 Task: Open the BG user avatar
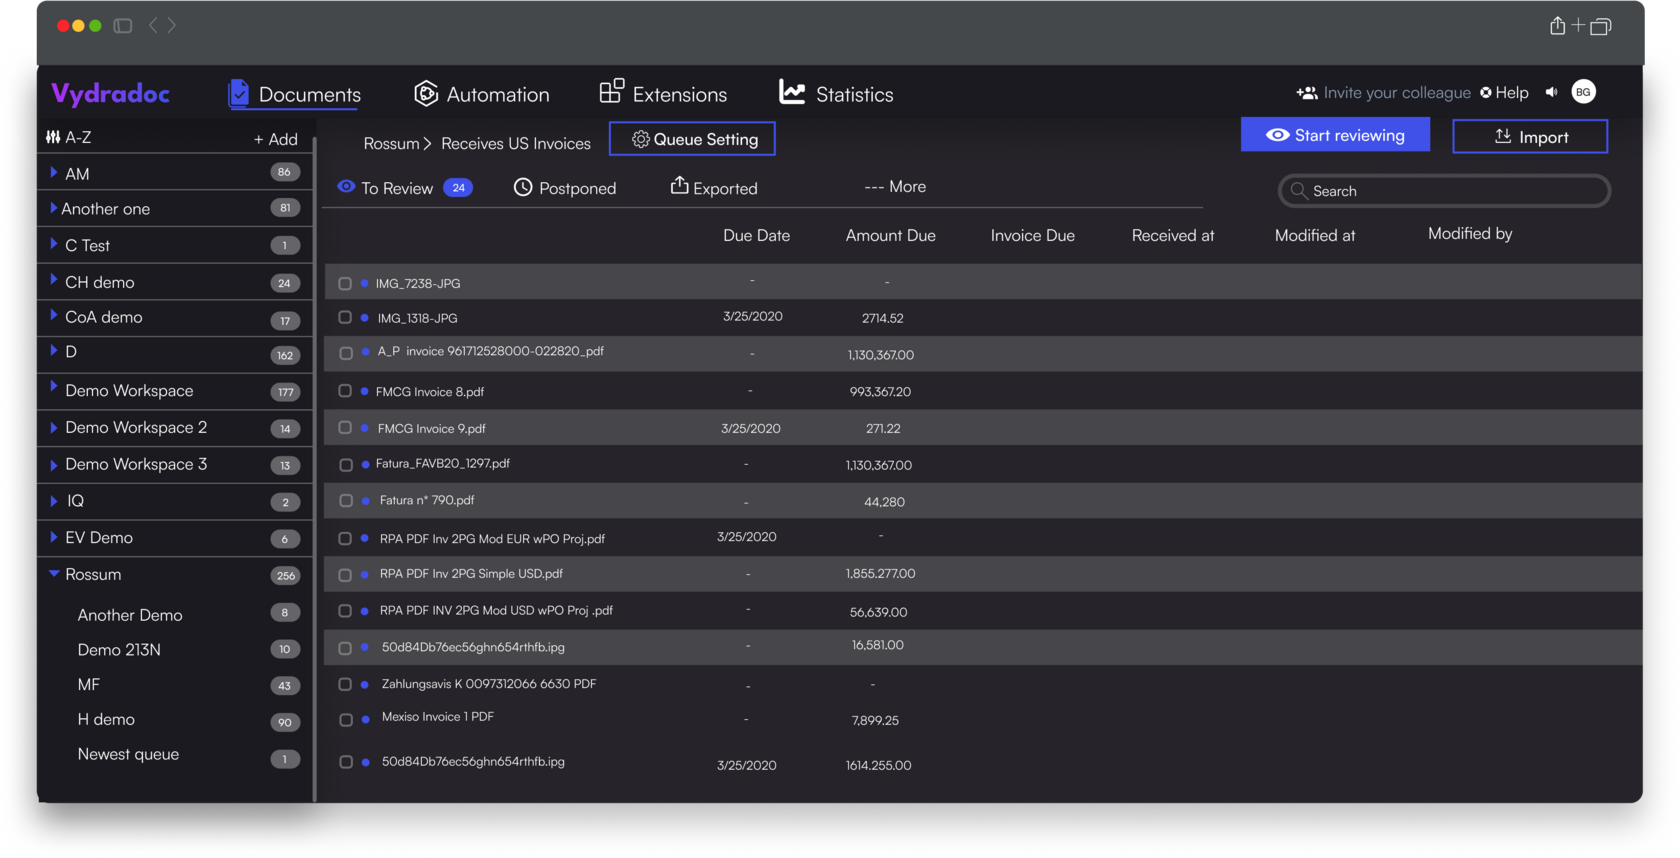[1583, 92]
